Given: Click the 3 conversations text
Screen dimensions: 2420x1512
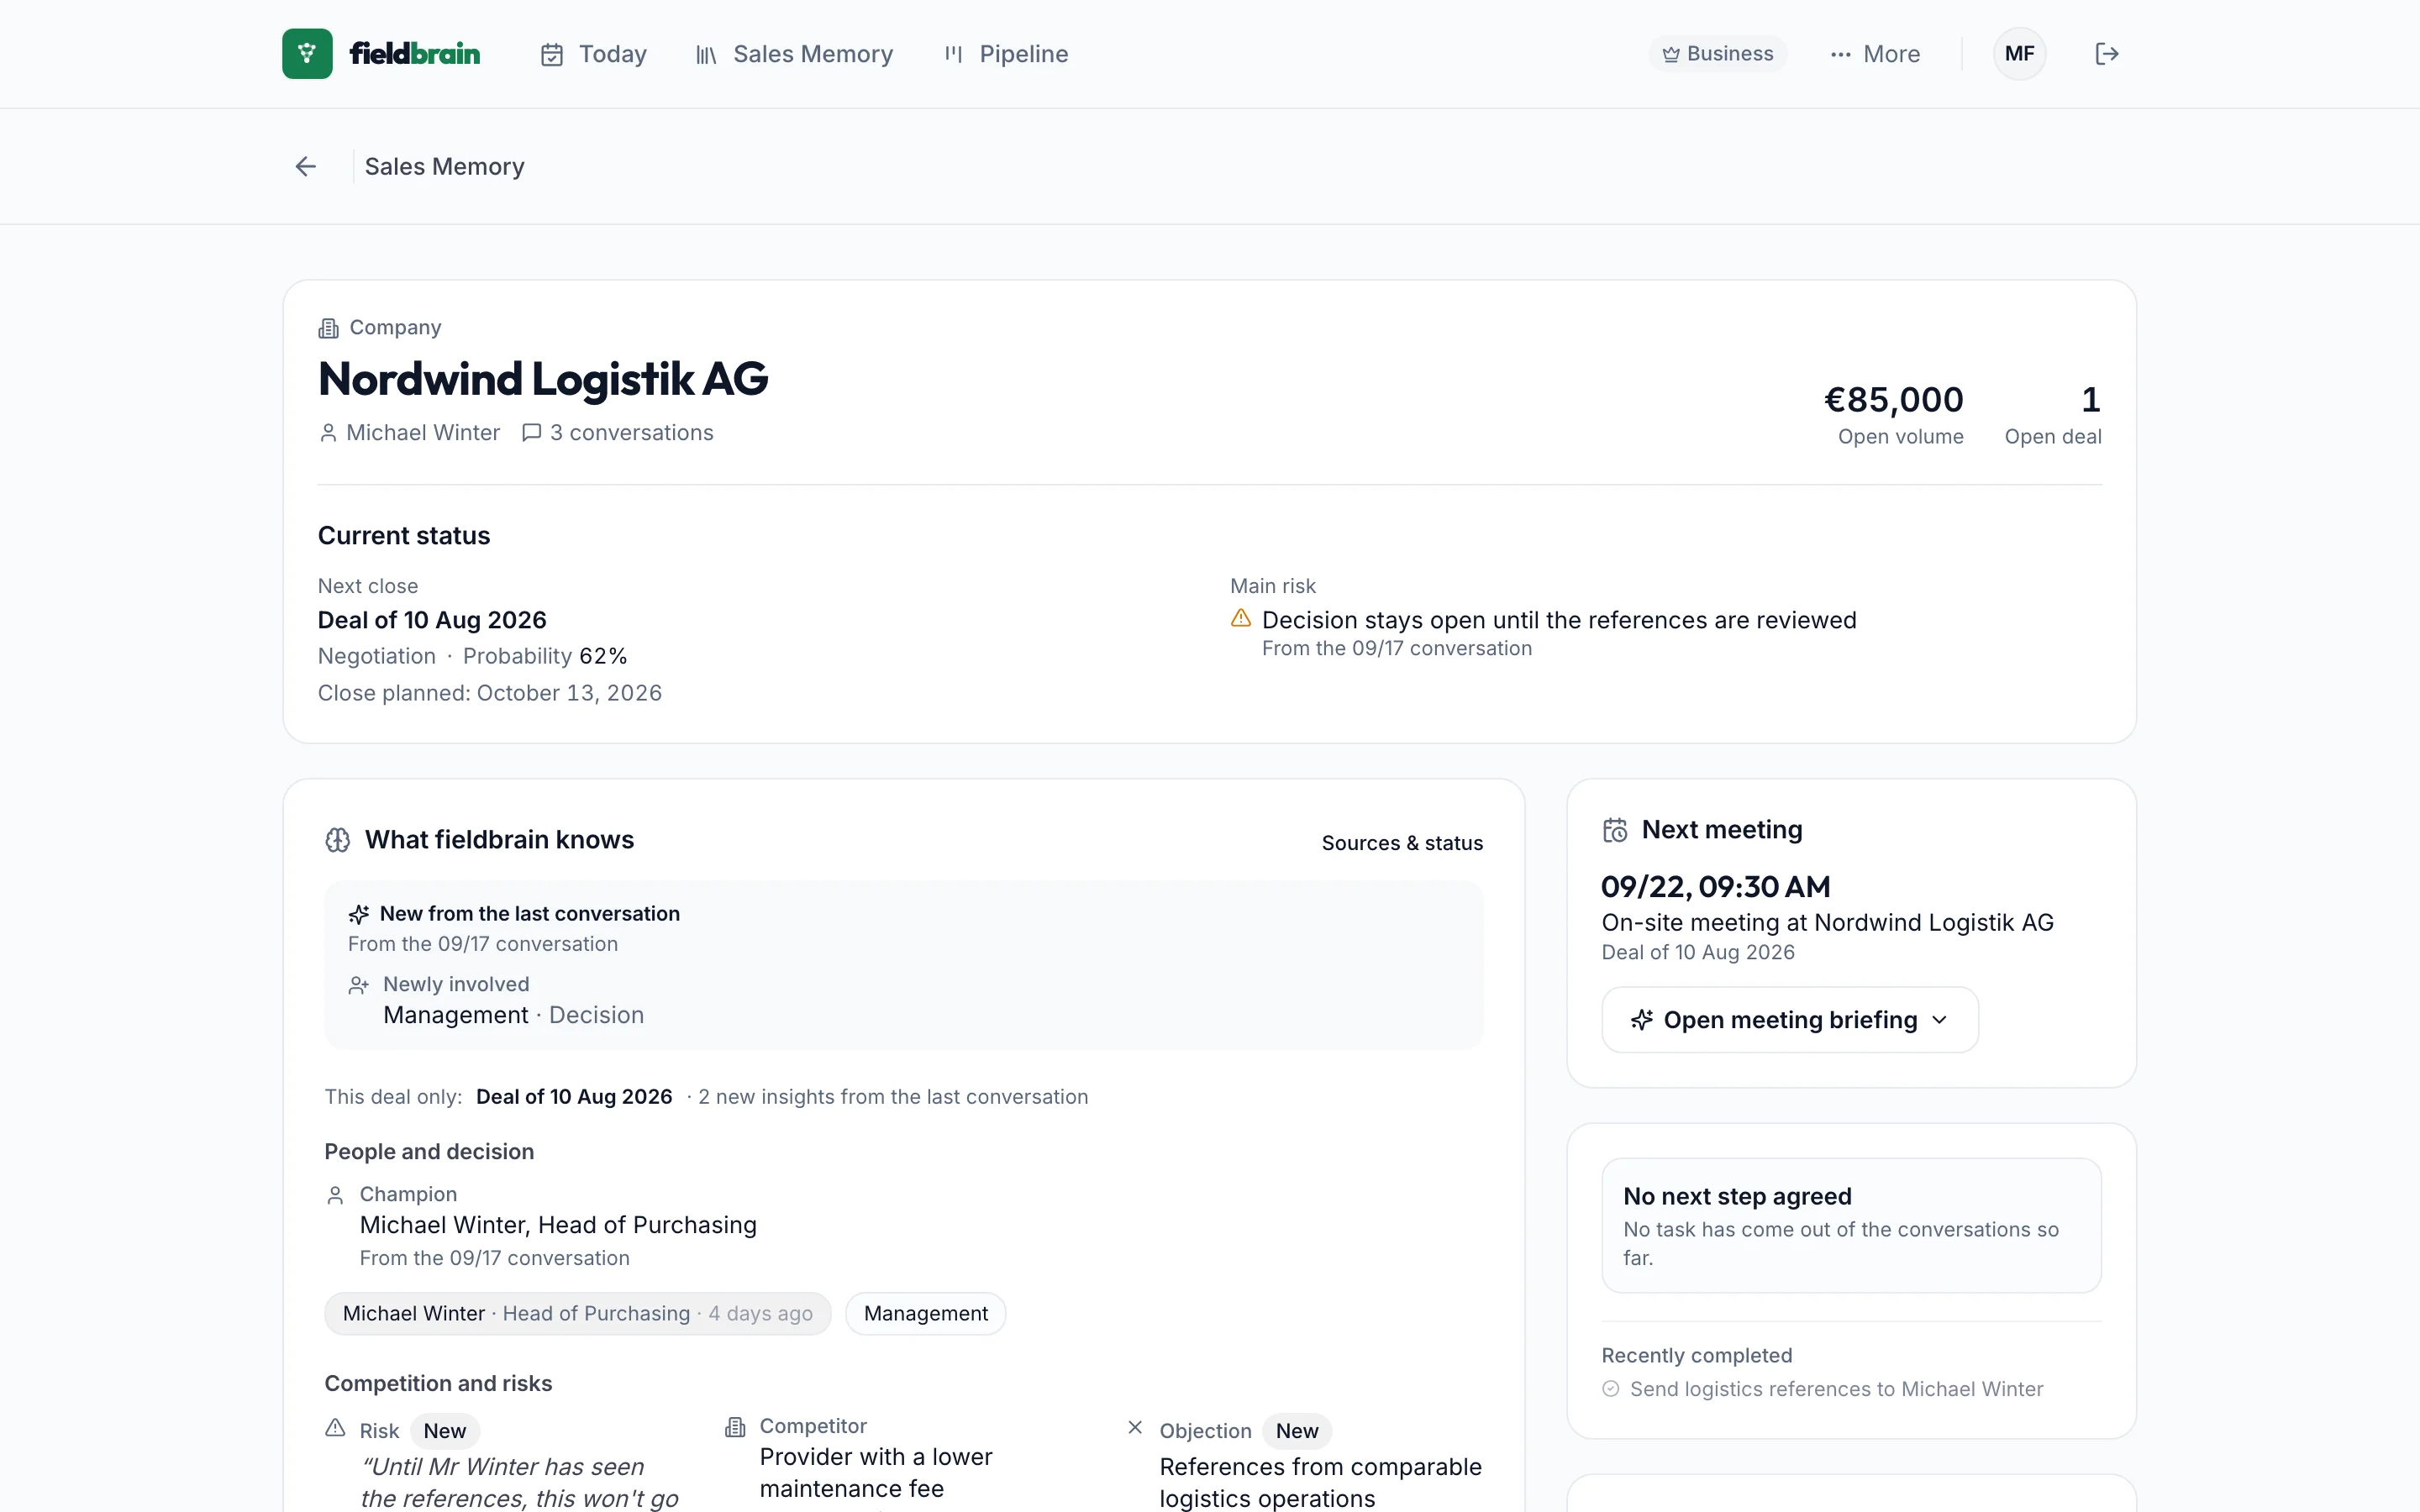Looking at the screenshot, I should tap(632, 433).
